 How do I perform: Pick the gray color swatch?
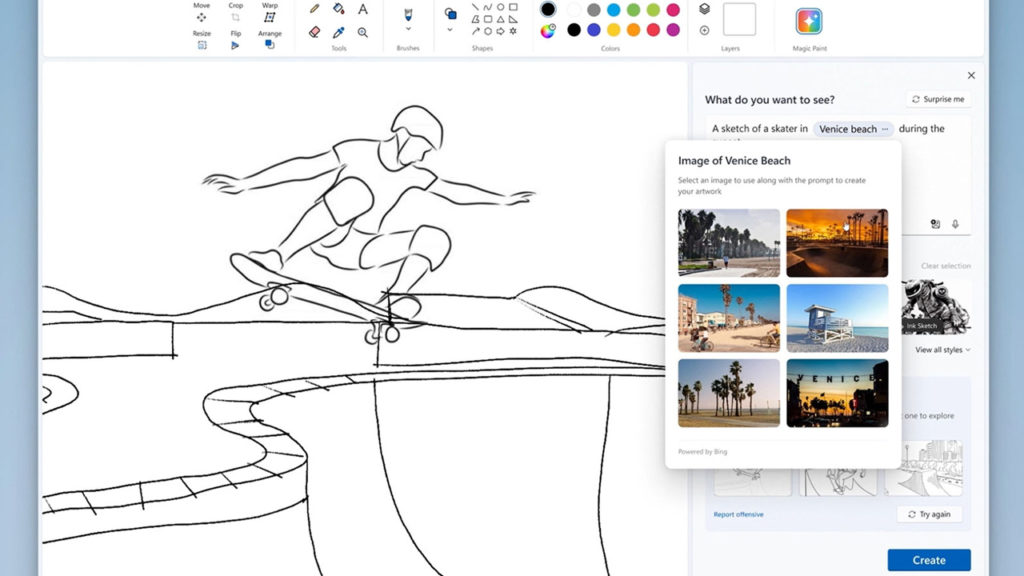click(594, 10)
